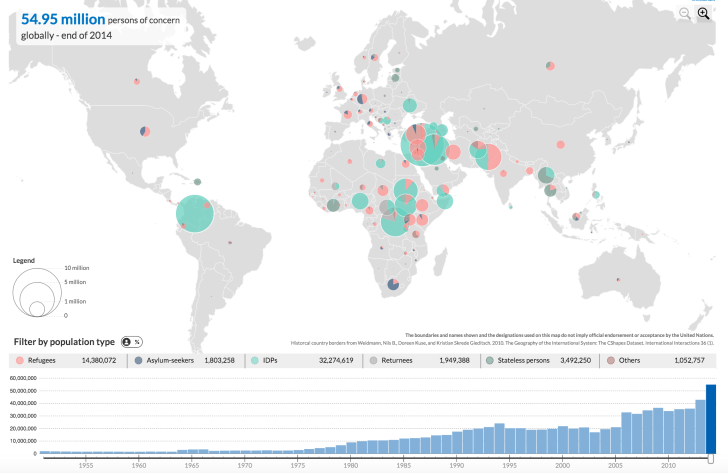Click the pie bubble over the United States

pyautogui.click(x=145, y=130)
